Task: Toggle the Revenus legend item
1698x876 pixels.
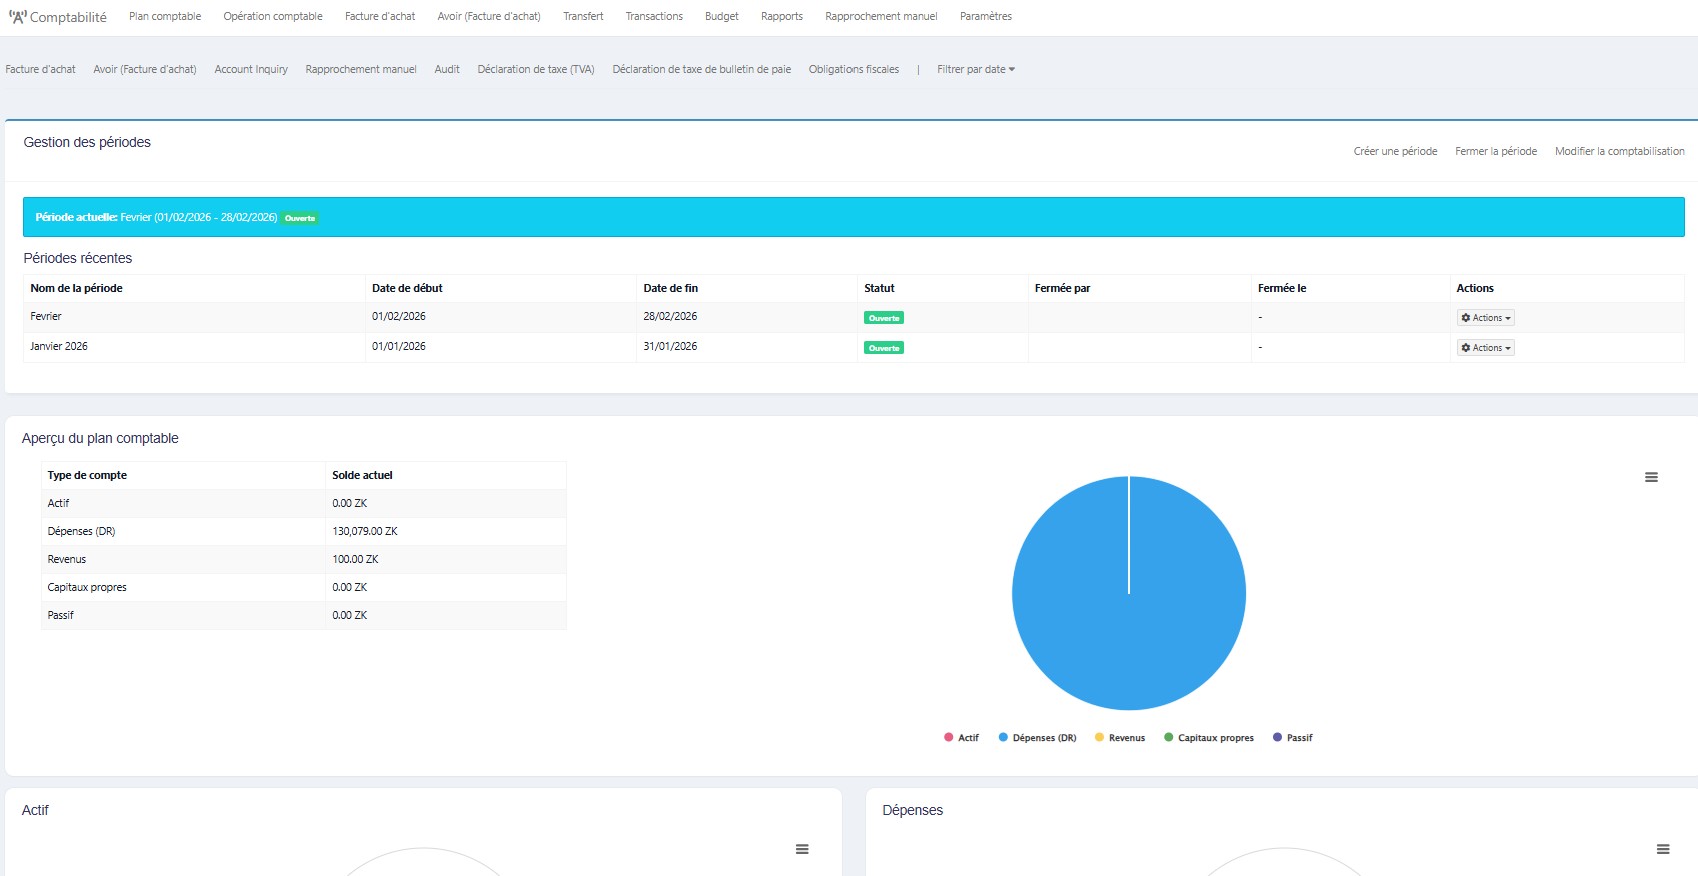Action: click(1119, 738)
